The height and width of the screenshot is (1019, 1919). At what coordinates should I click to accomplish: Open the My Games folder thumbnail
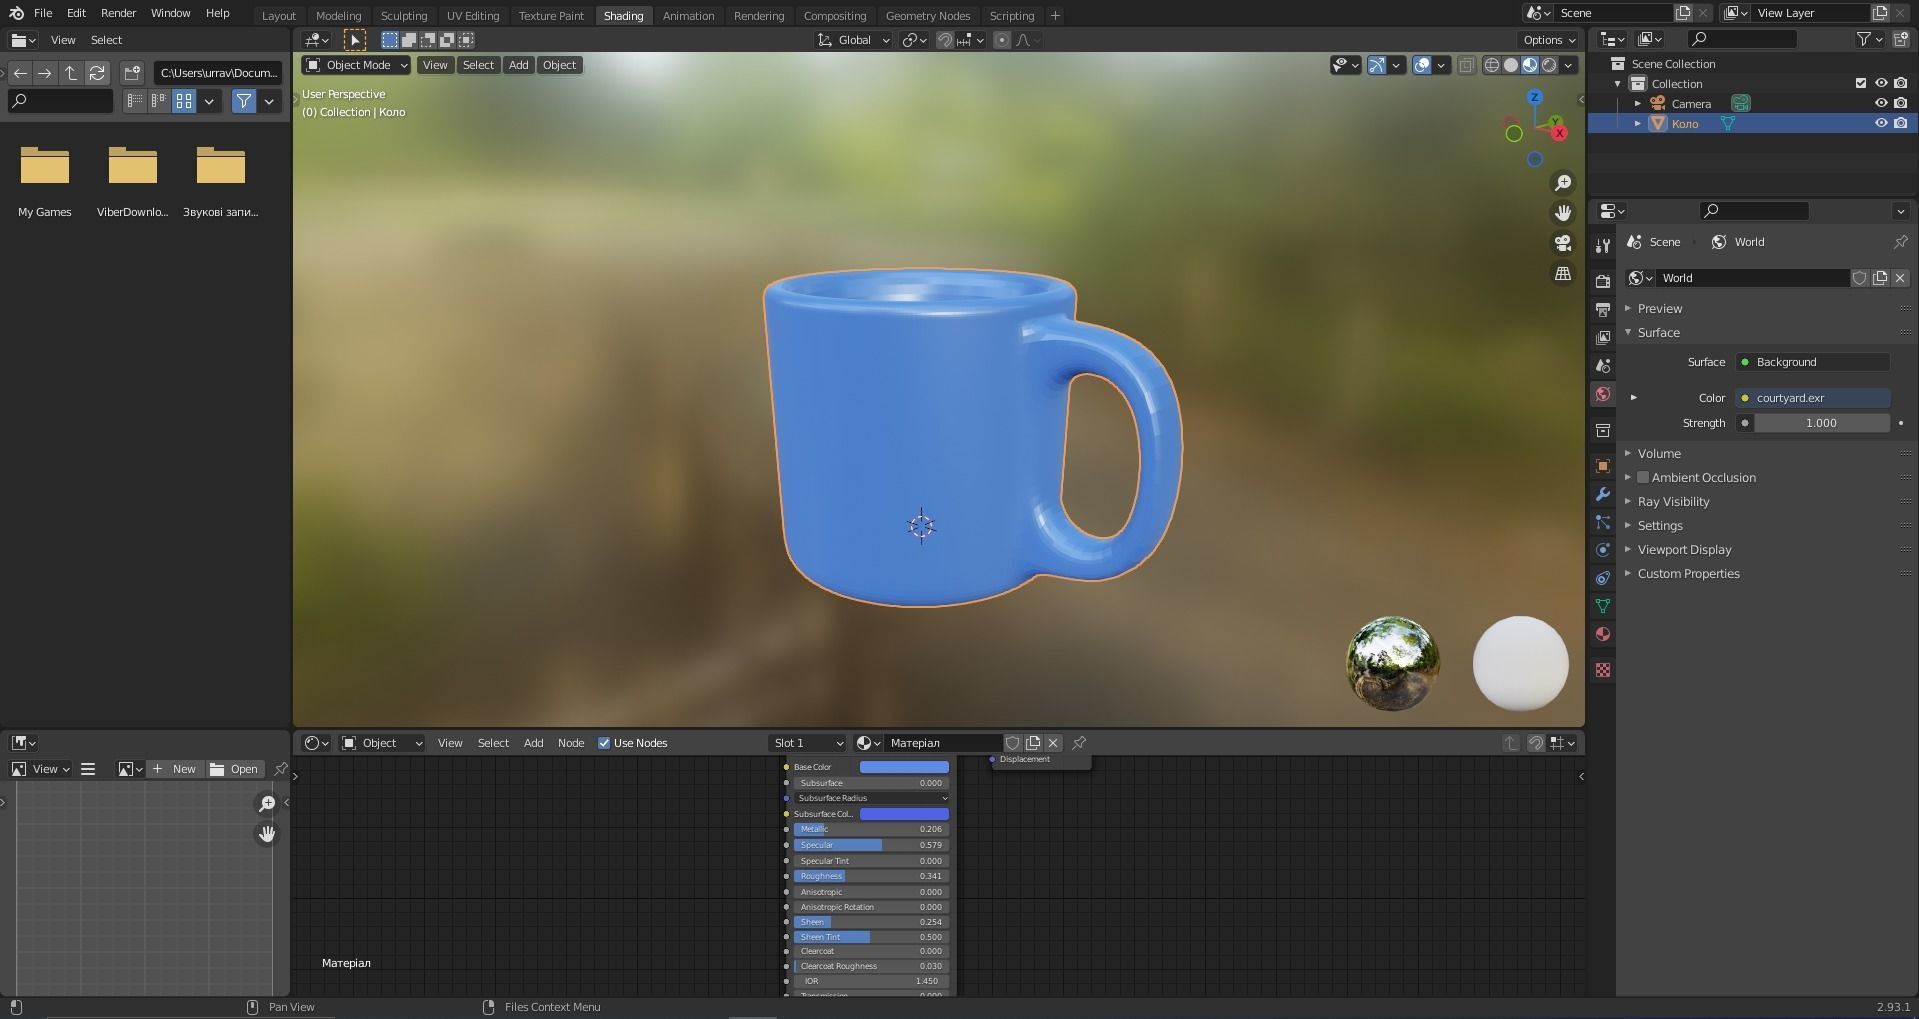point(44,167)
